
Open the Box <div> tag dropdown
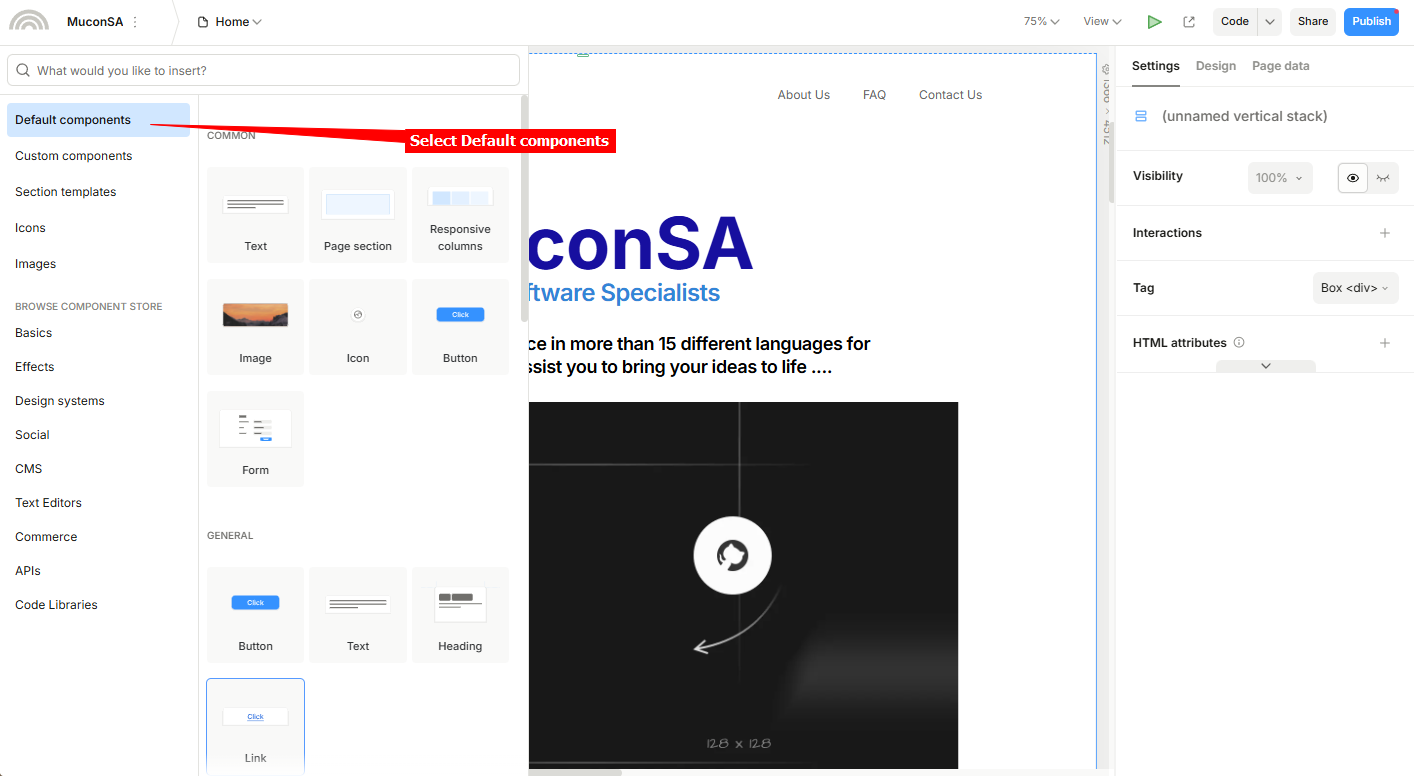click(1355, 288)
